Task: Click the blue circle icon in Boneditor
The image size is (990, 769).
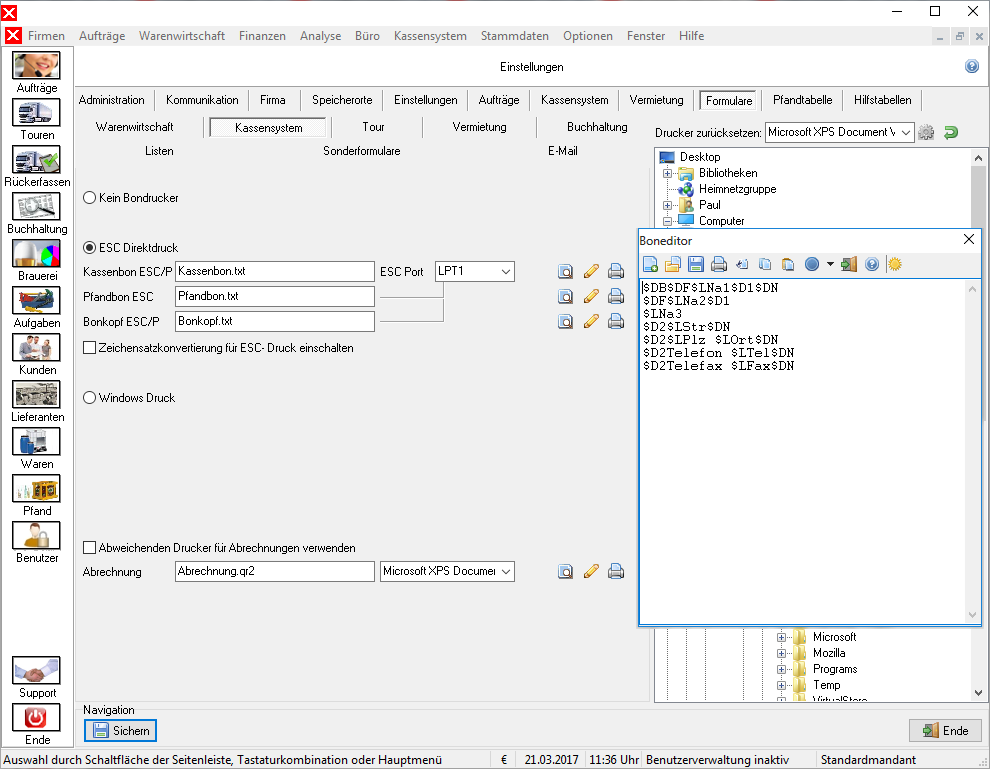Action: pyautogui.click(x=812, y=265)
